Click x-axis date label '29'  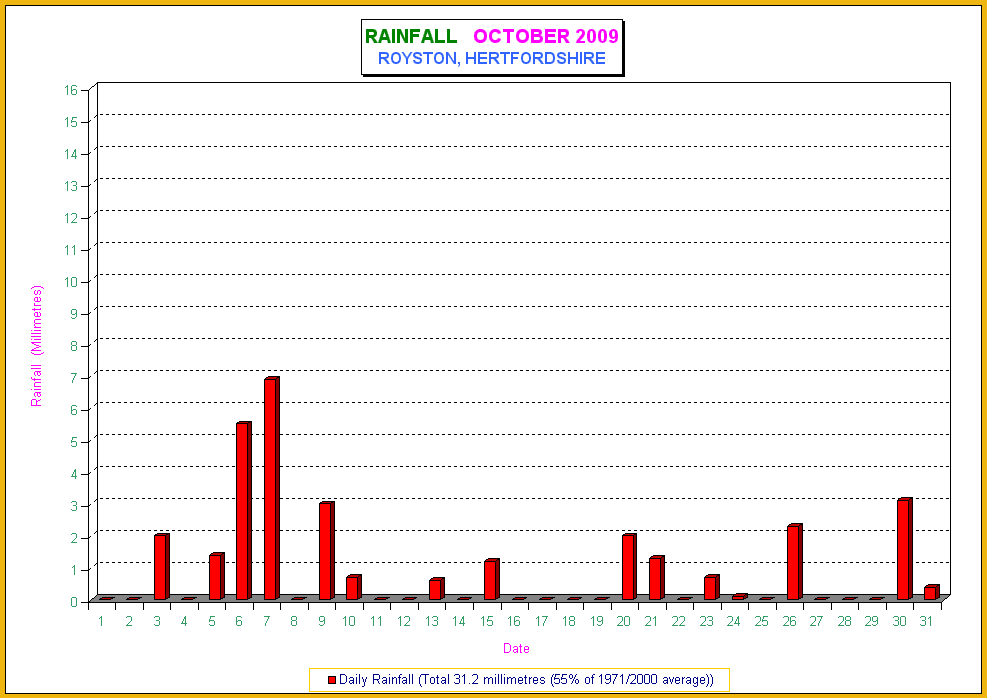click(x=871, y=621)
